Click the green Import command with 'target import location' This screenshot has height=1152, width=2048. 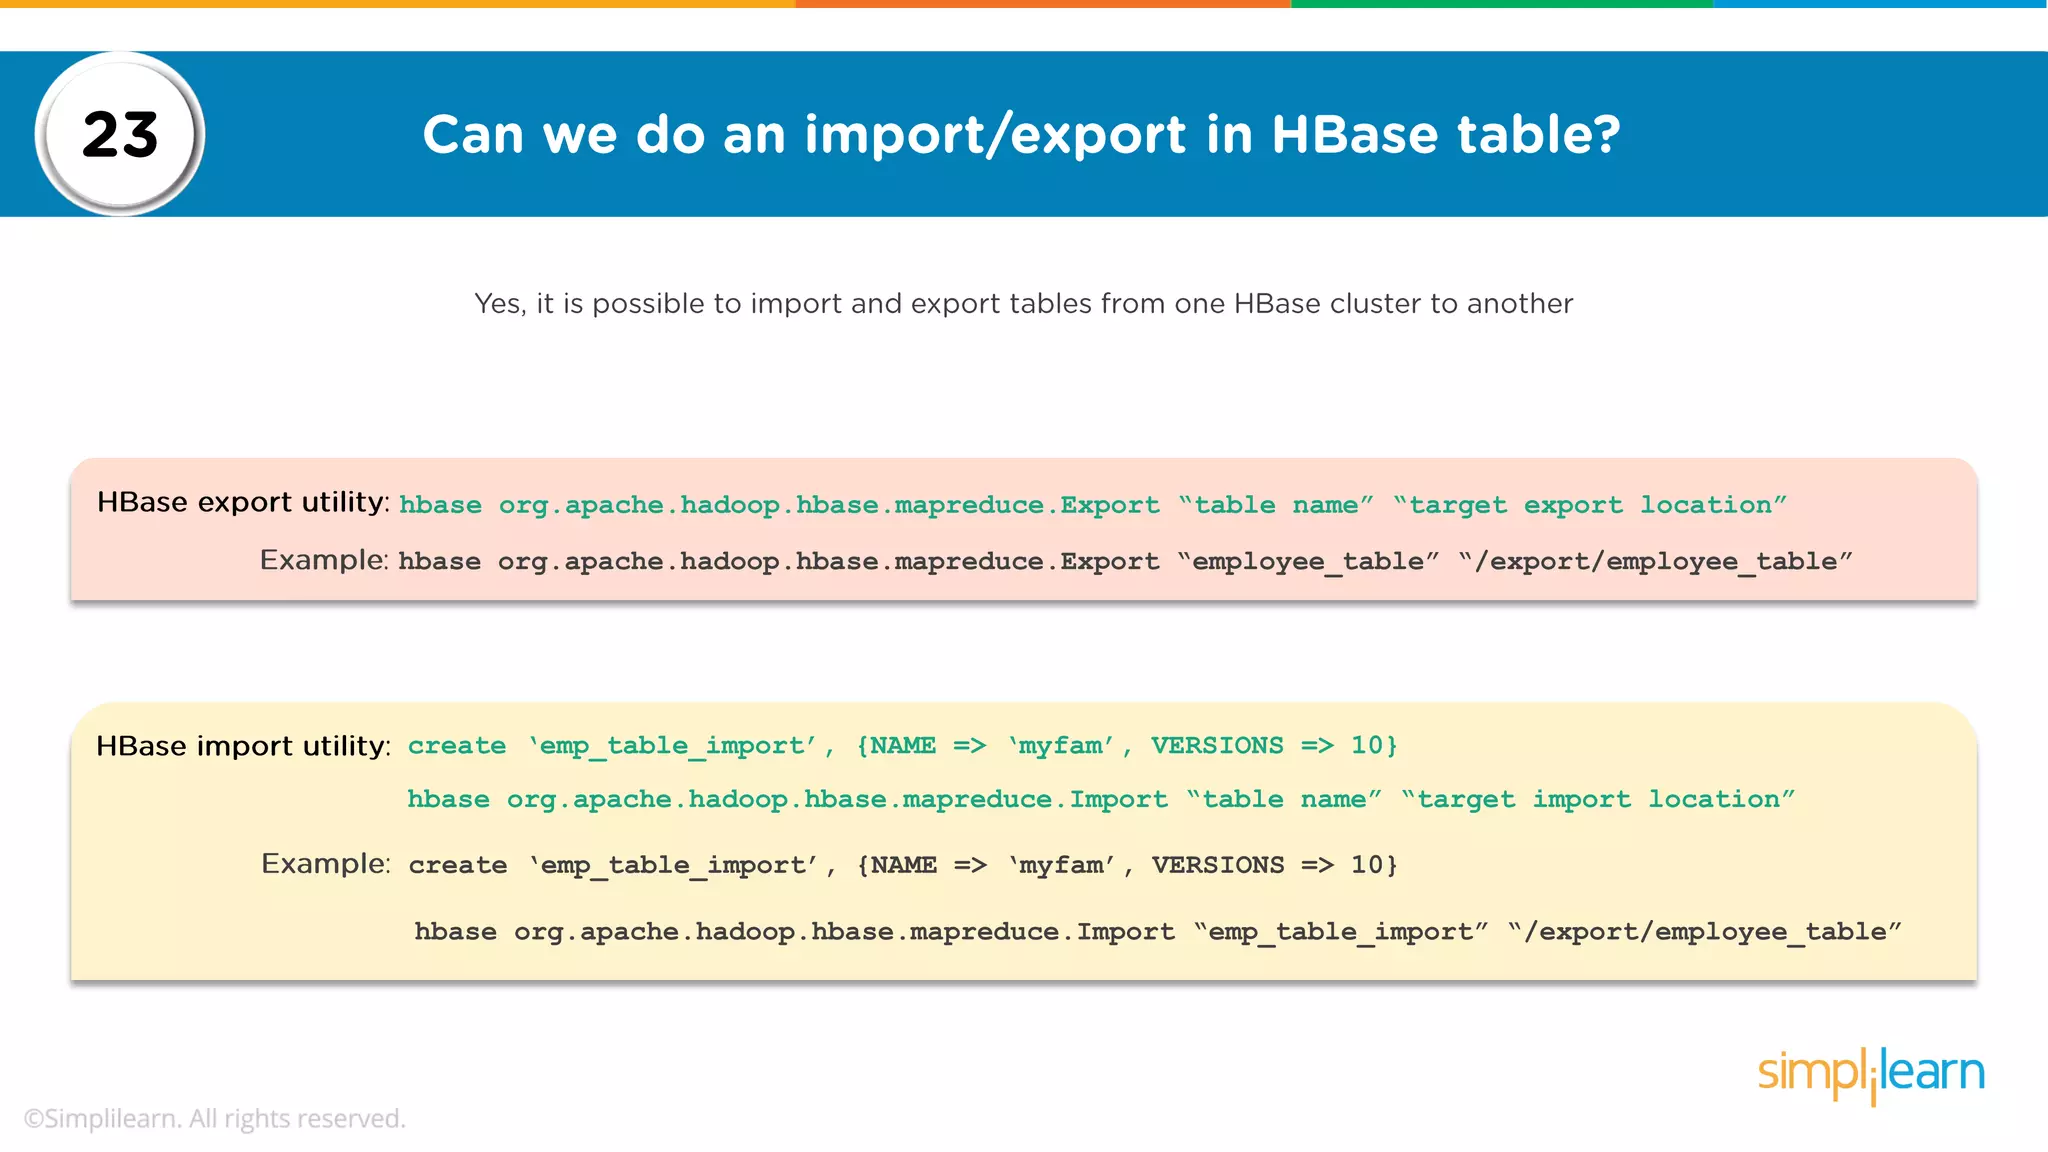coord(1101,800)
